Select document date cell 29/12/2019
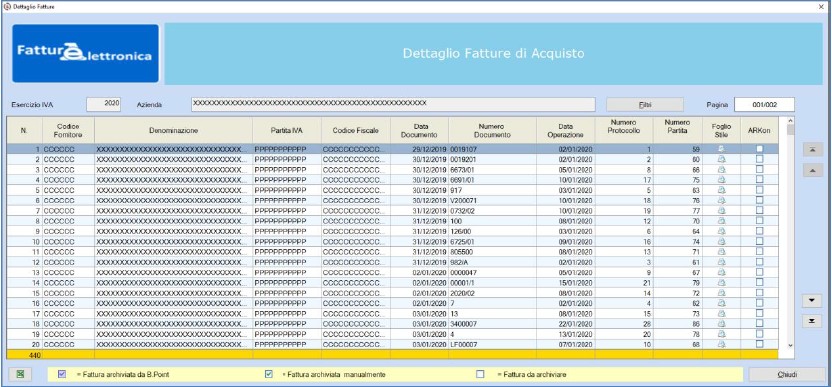This screenshot has height=387, width=832. (419, 150)
